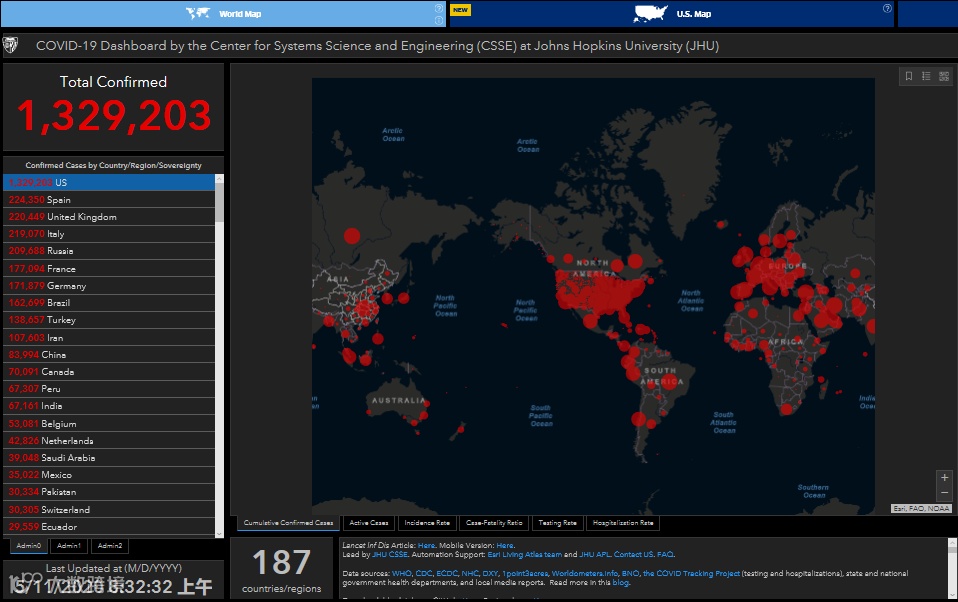Open the Esri Living Atlas team link
Screen dimensions: 958x602
click(x=524, y=555)
